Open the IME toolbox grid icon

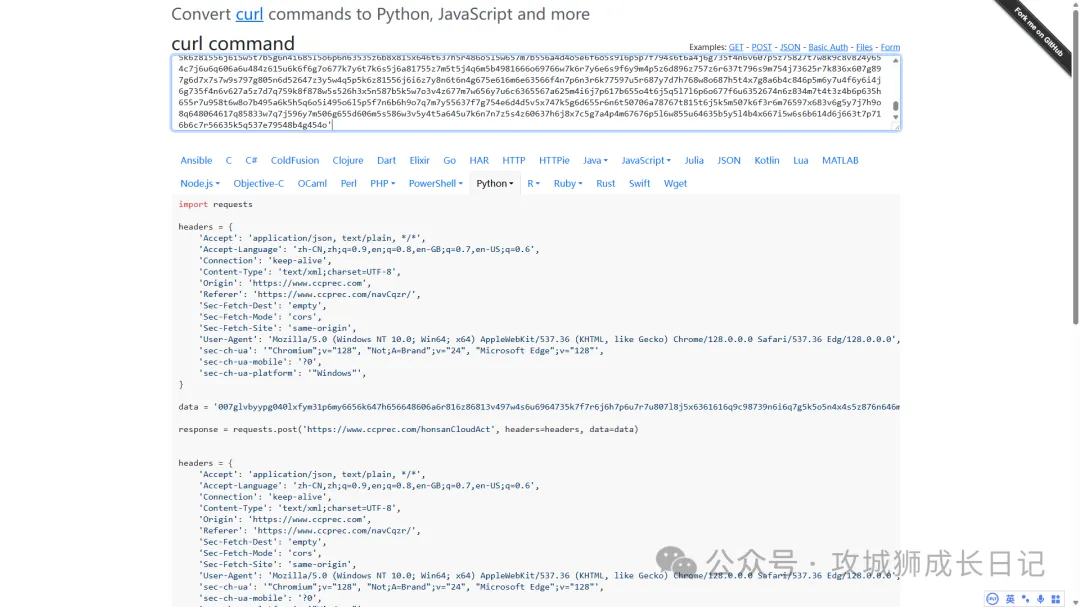click(x=1055, y=599)
